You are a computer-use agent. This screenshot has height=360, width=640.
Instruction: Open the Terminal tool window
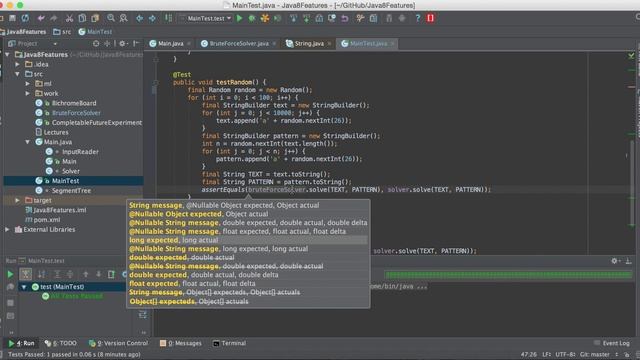pos(229,343)
